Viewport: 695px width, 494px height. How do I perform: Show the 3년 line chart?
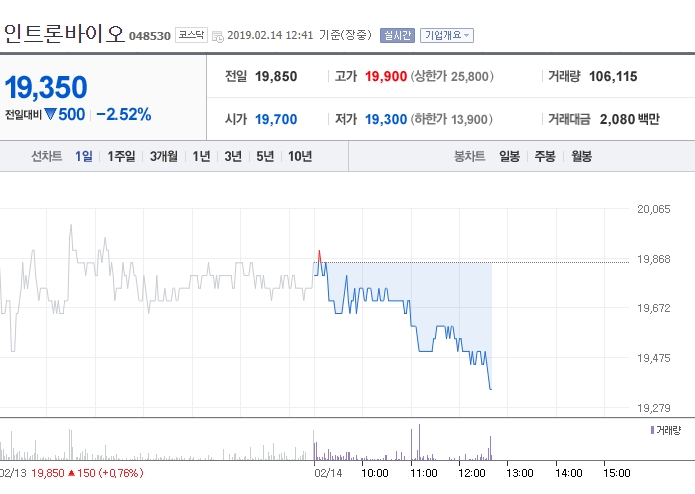(233, 156)
